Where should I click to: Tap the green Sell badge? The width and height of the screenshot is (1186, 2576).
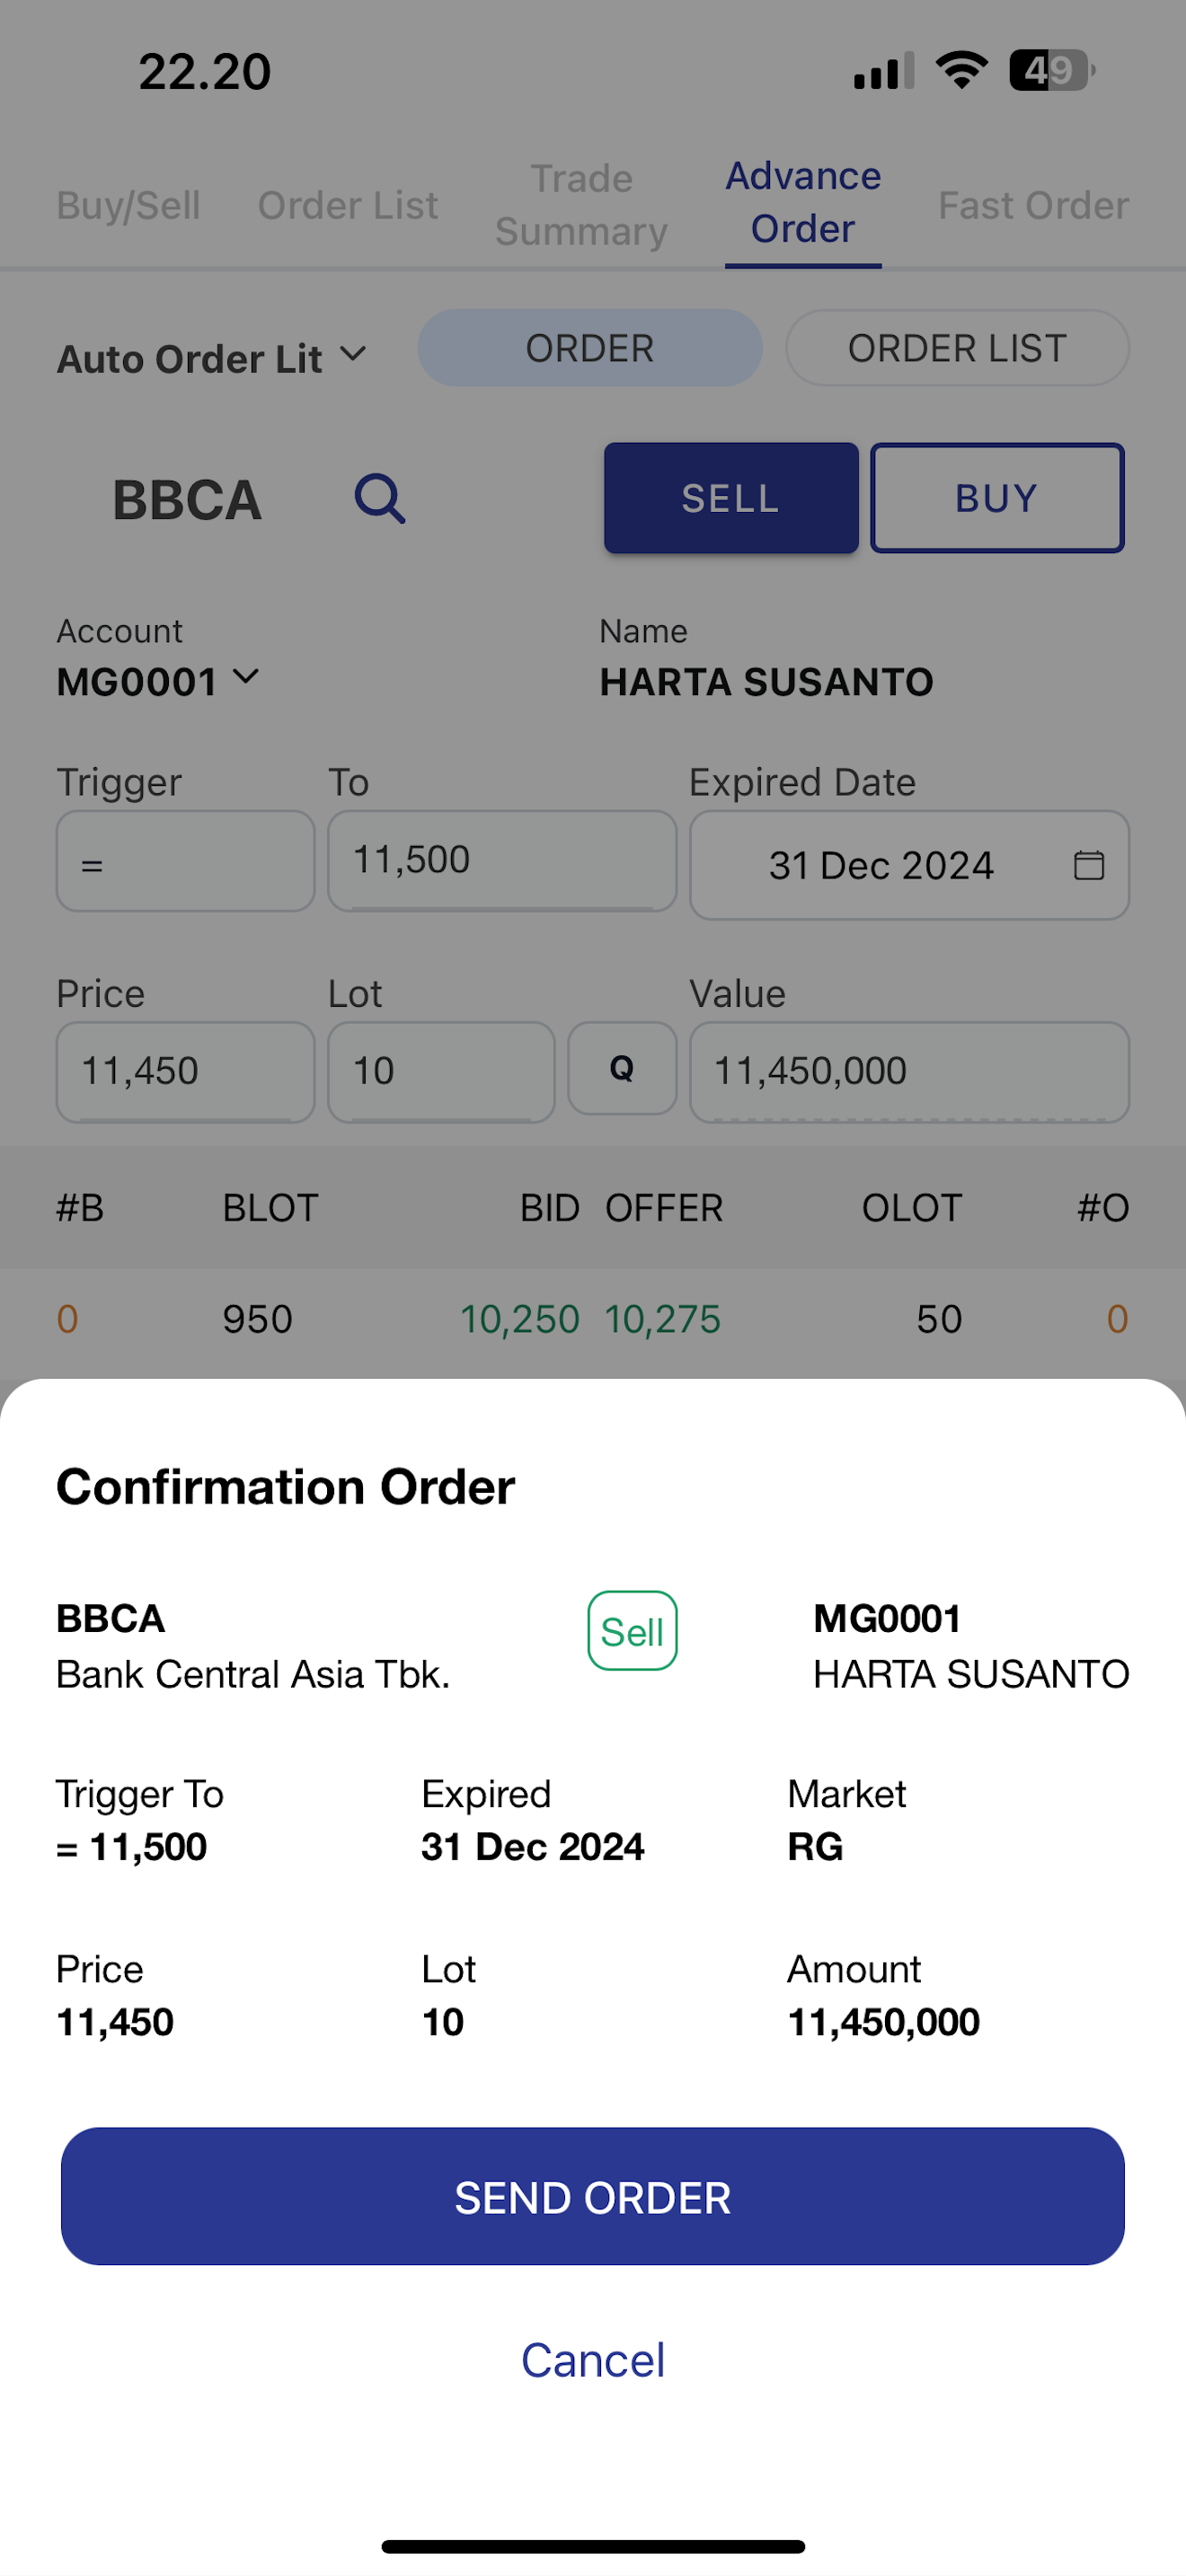pos(632,1631)
